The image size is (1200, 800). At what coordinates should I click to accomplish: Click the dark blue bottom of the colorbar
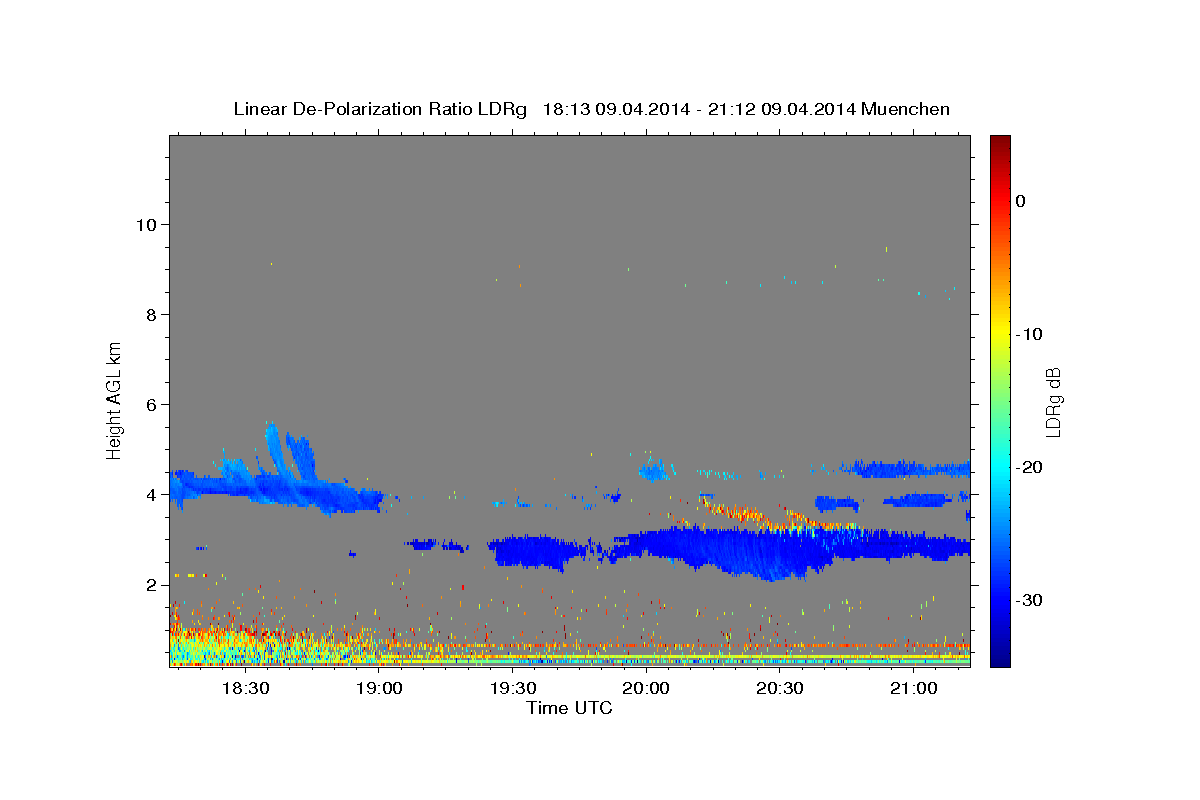click(x=1000, y=657)
